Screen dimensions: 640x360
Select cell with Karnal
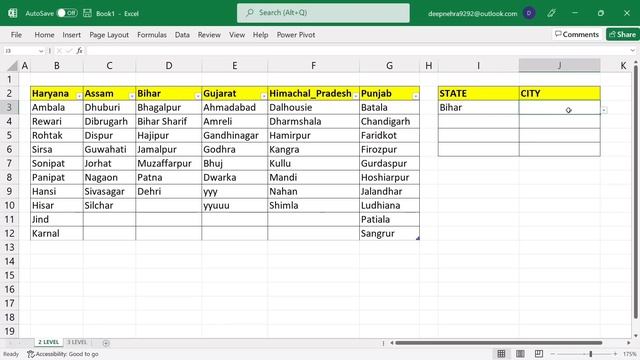tap(57, 233)
